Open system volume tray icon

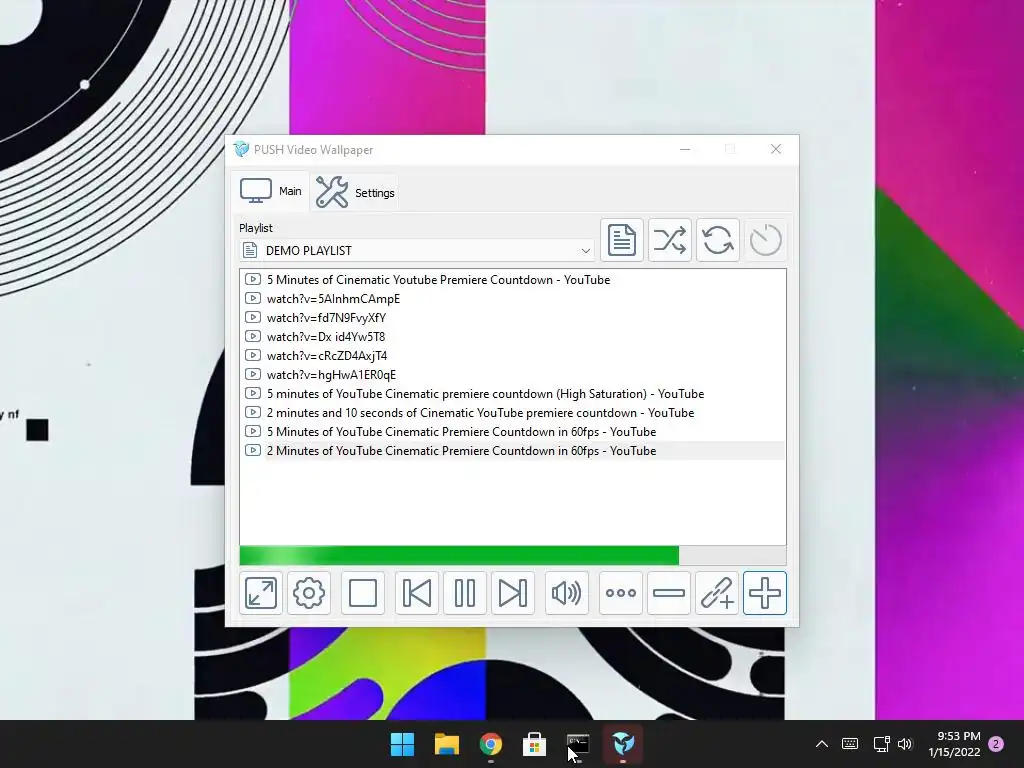pos(905,744)
